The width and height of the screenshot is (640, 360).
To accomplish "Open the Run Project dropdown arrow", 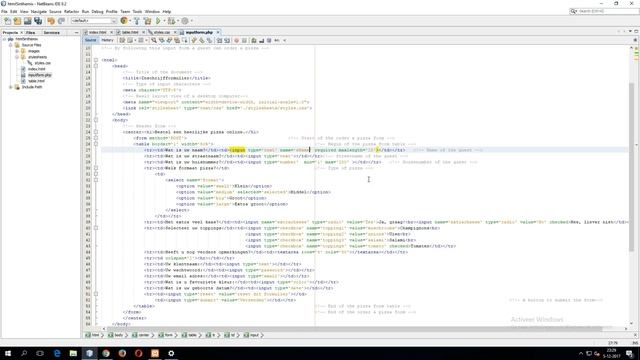I will point(164,21).
